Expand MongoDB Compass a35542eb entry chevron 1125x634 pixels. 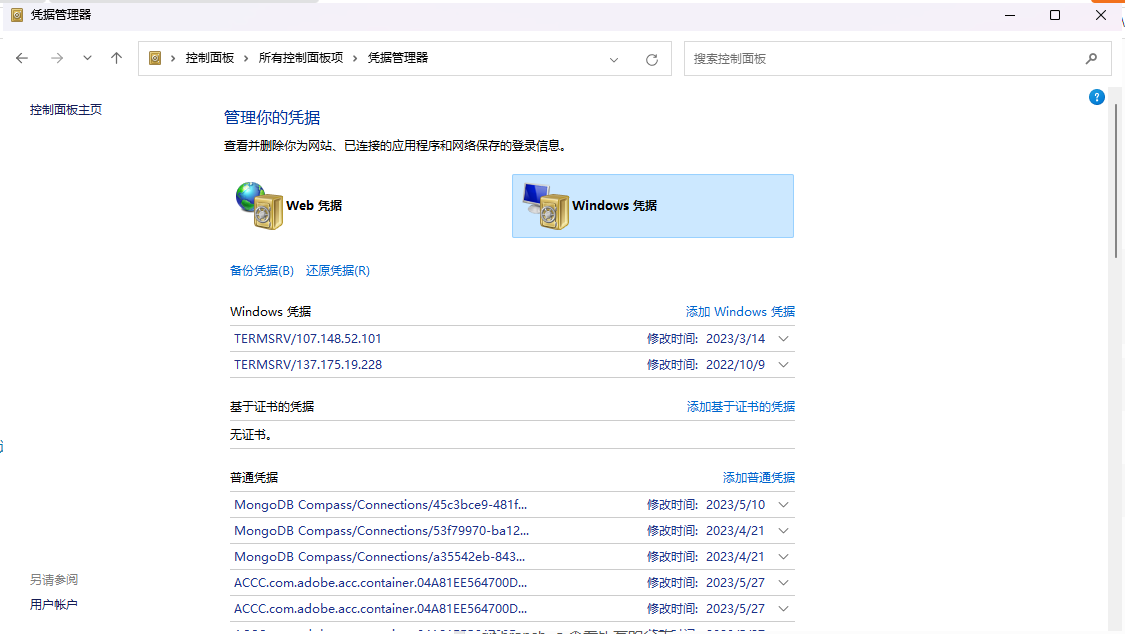(783, 557)
